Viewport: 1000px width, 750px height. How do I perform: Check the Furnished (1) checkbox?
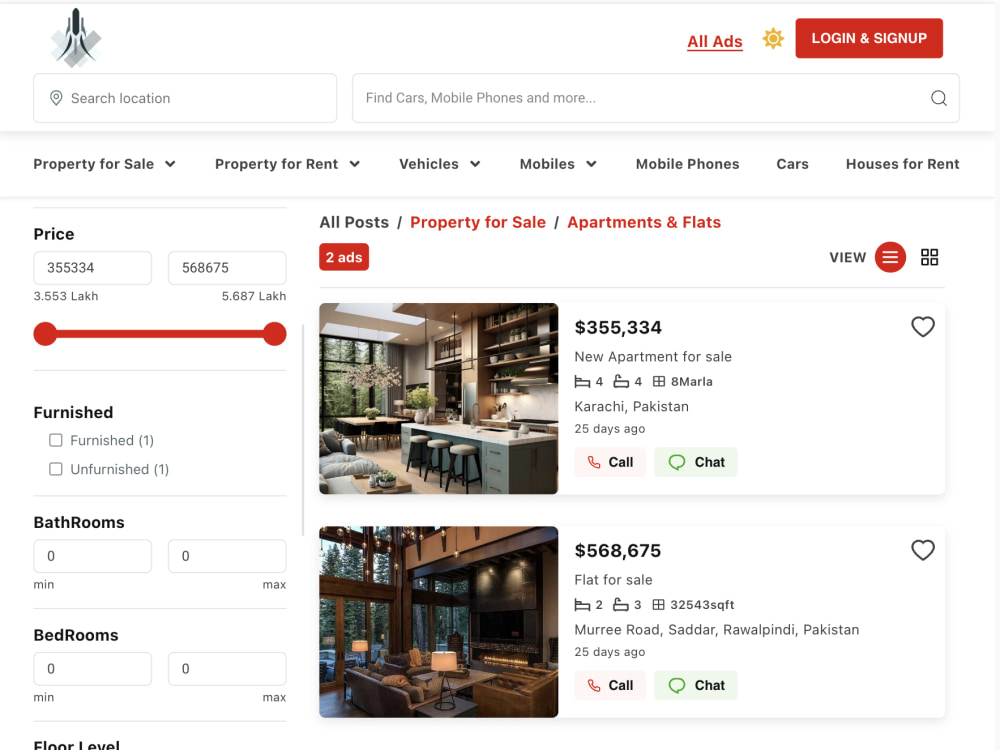tap(55, 440)
